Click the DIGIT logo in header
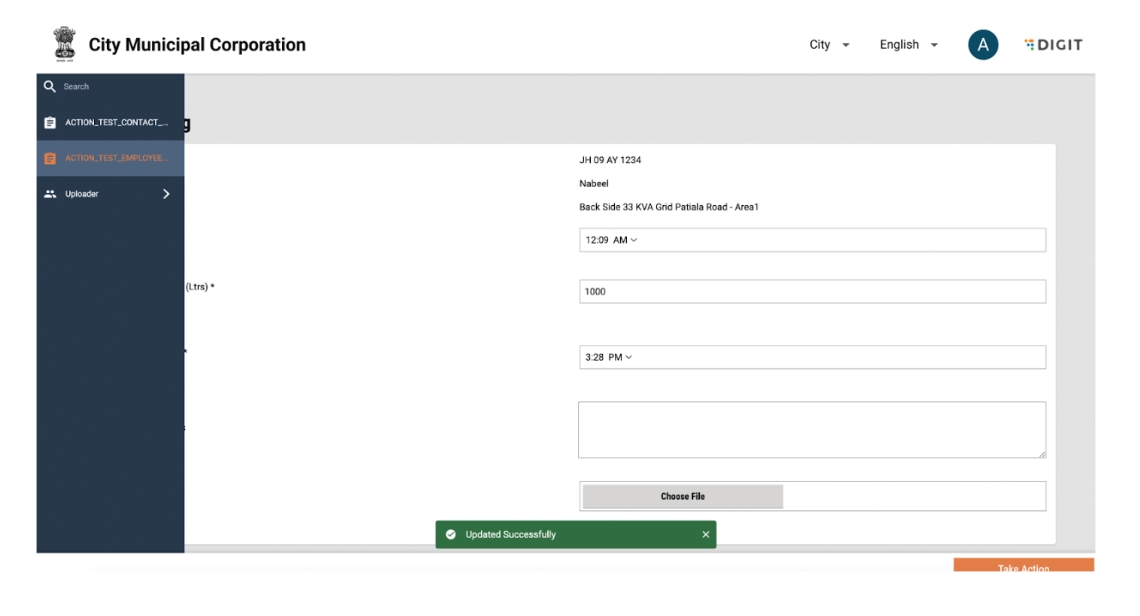 (1053, 45)
